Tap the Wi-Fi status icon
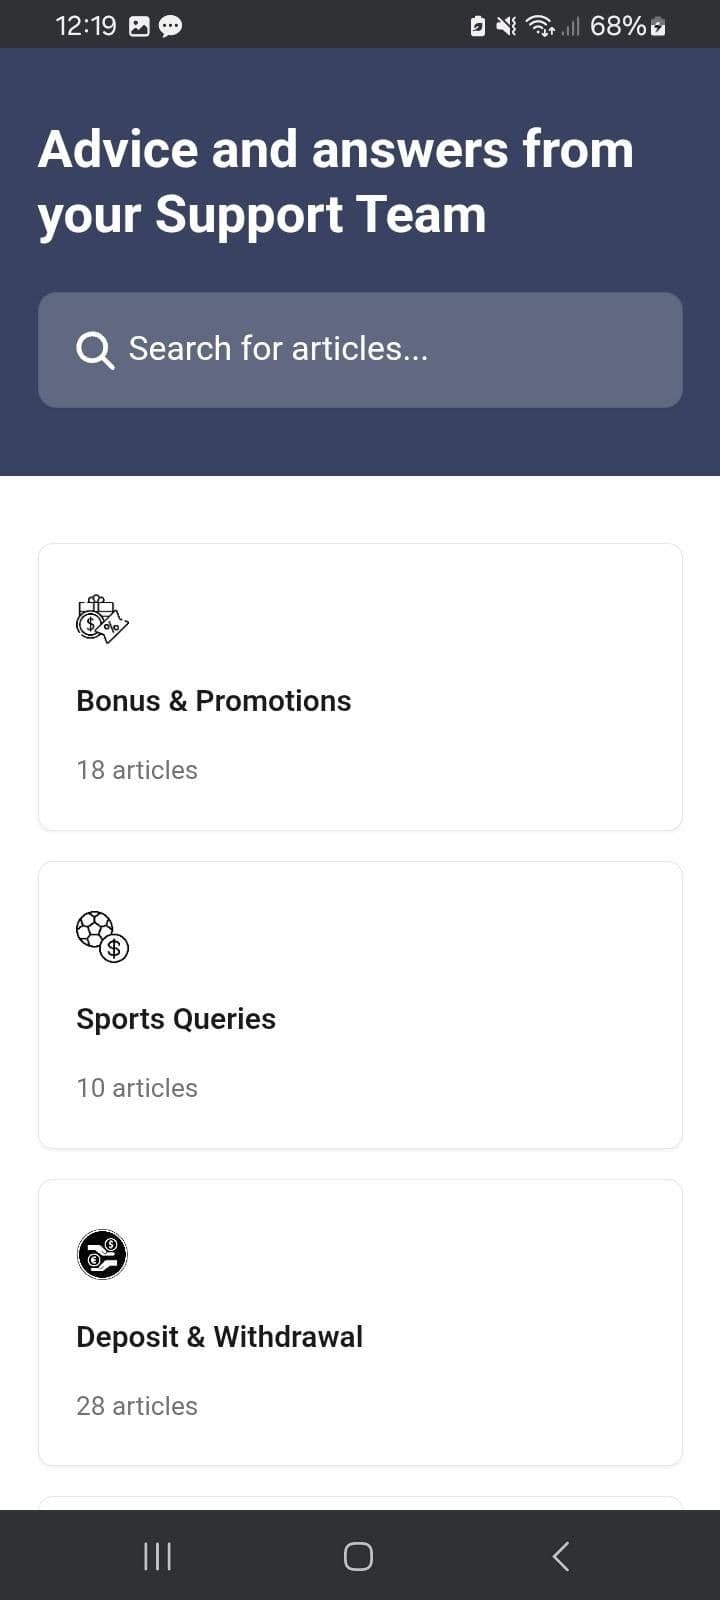This screenshot has height=1600, width=720. click(x=540, y=27)
